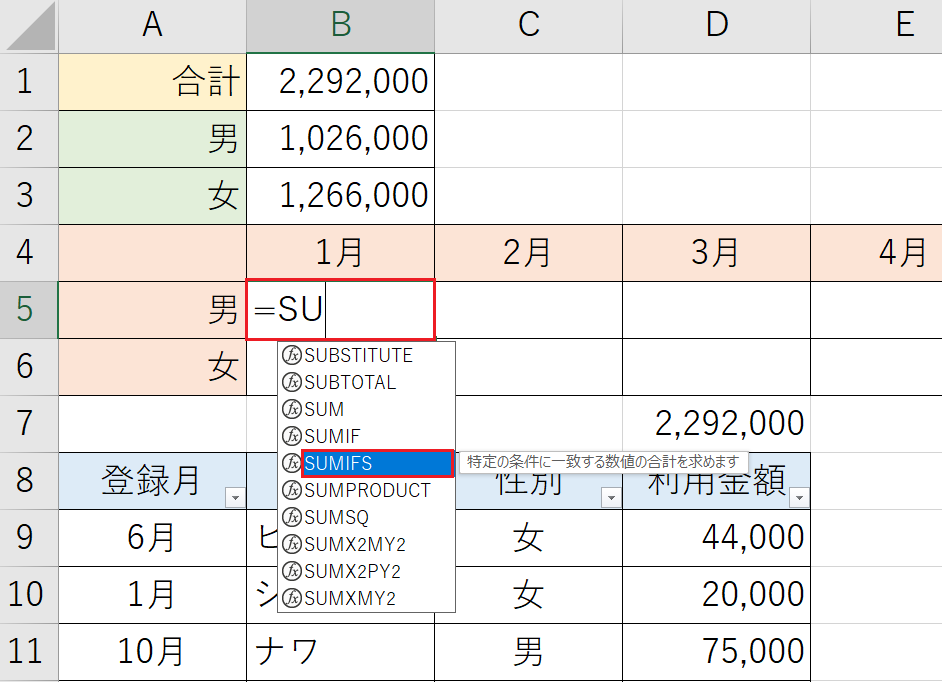Image resolution: width=942 pixels, height=682 pixels.
Task: Click the fx icon beside SUMXMY2
Action: point(291,598)
